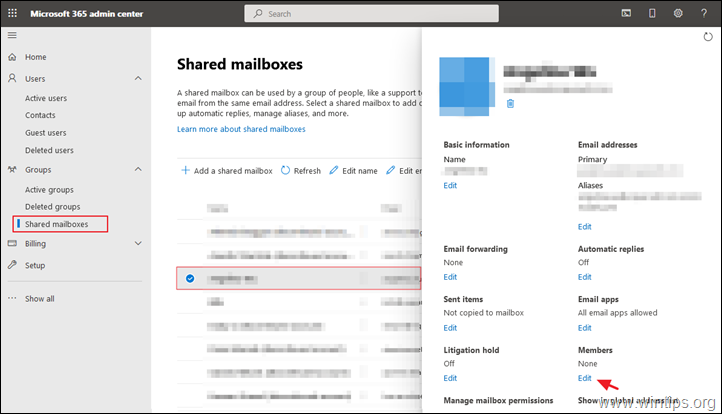This screenshot has width=722, height=414.
Task: Collapse the Users section chevron
Action: 138,78
